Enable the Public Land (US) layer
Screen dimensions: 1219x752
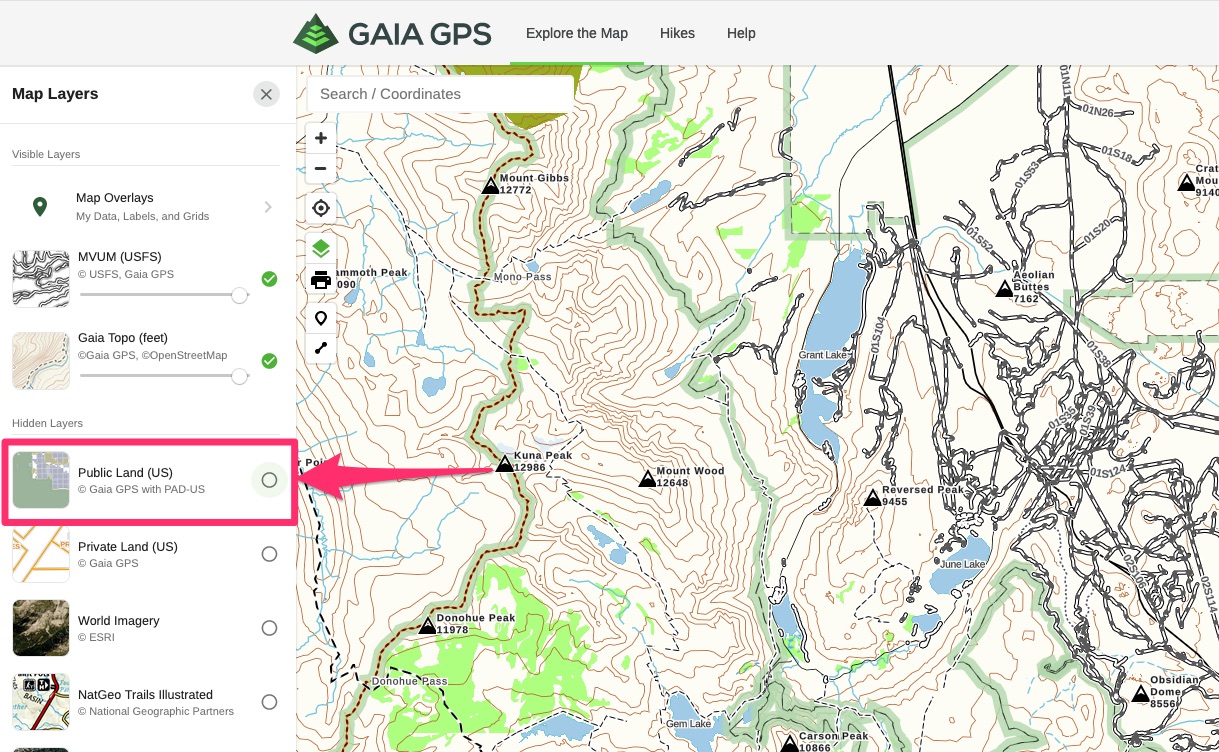269,480
